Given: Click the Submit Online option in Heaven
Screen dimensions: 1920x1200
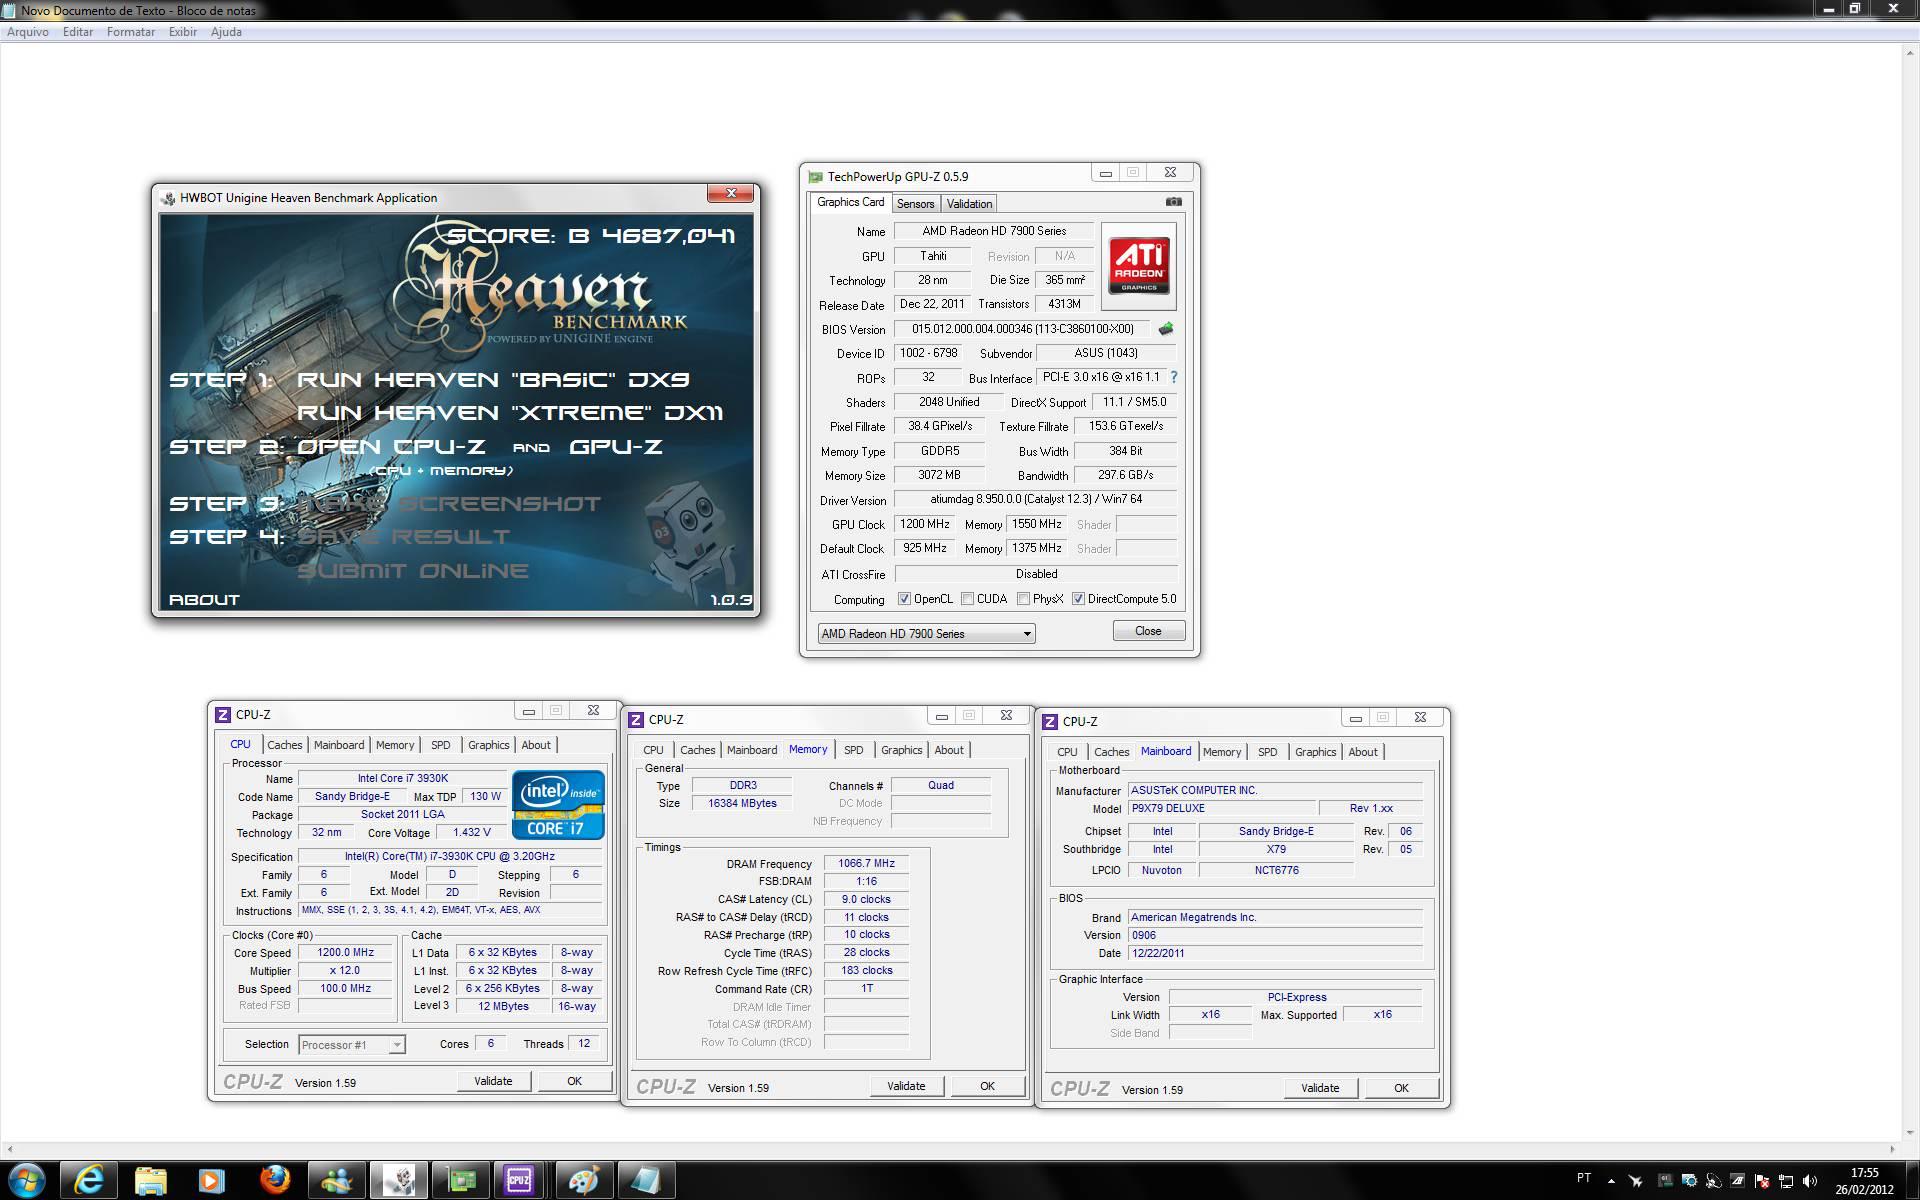Looking at the screenshot, I should [413, 571].
